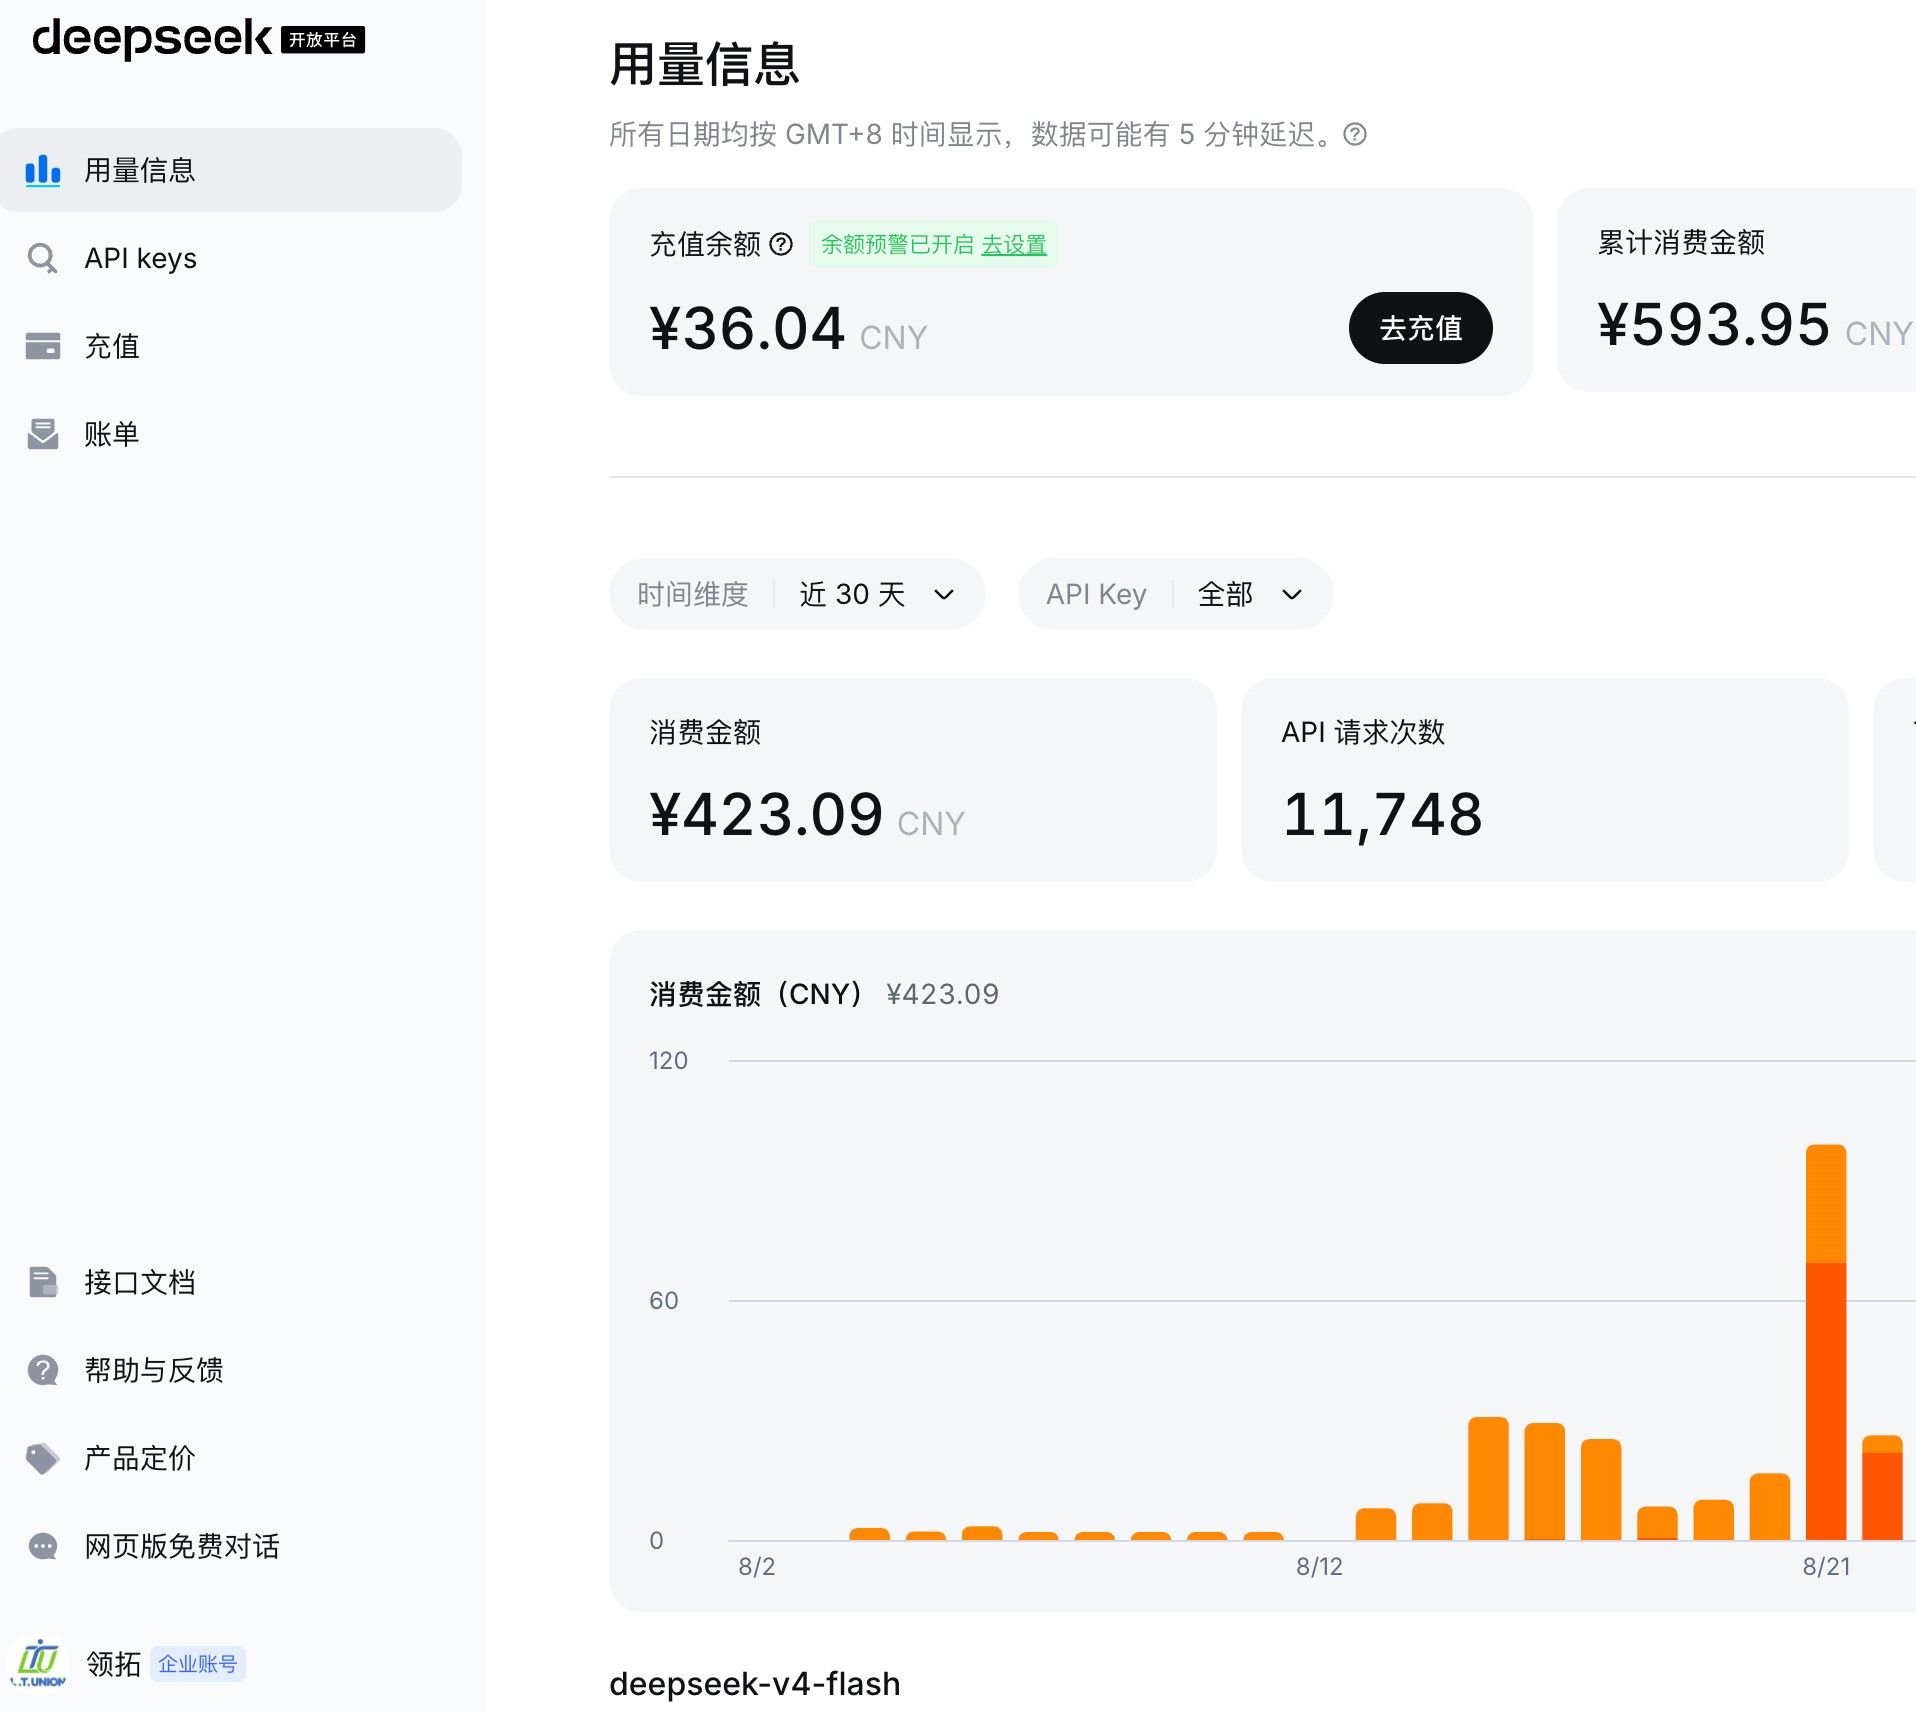Click the 开放平台 badge by the logo

(x=323, y=40)
